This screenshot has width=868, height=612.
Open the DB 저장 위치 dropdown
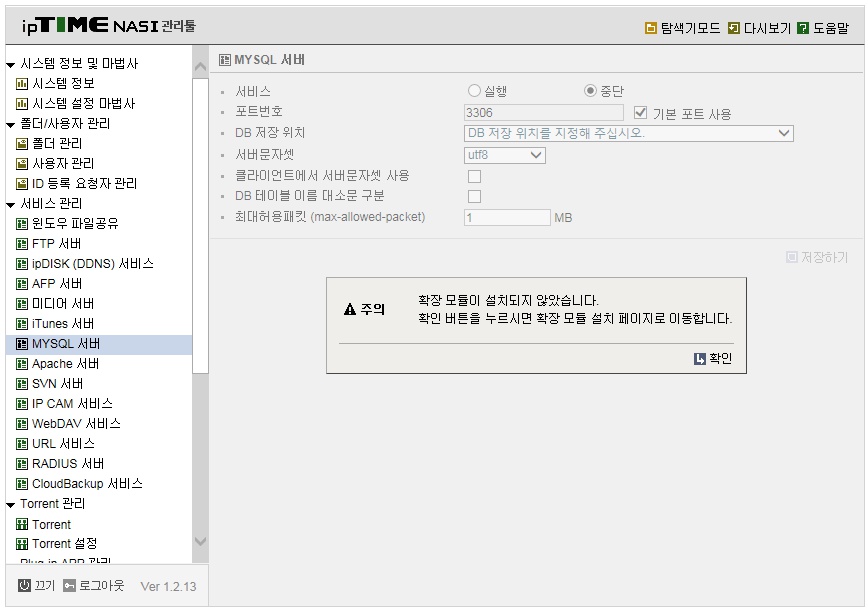628,133
